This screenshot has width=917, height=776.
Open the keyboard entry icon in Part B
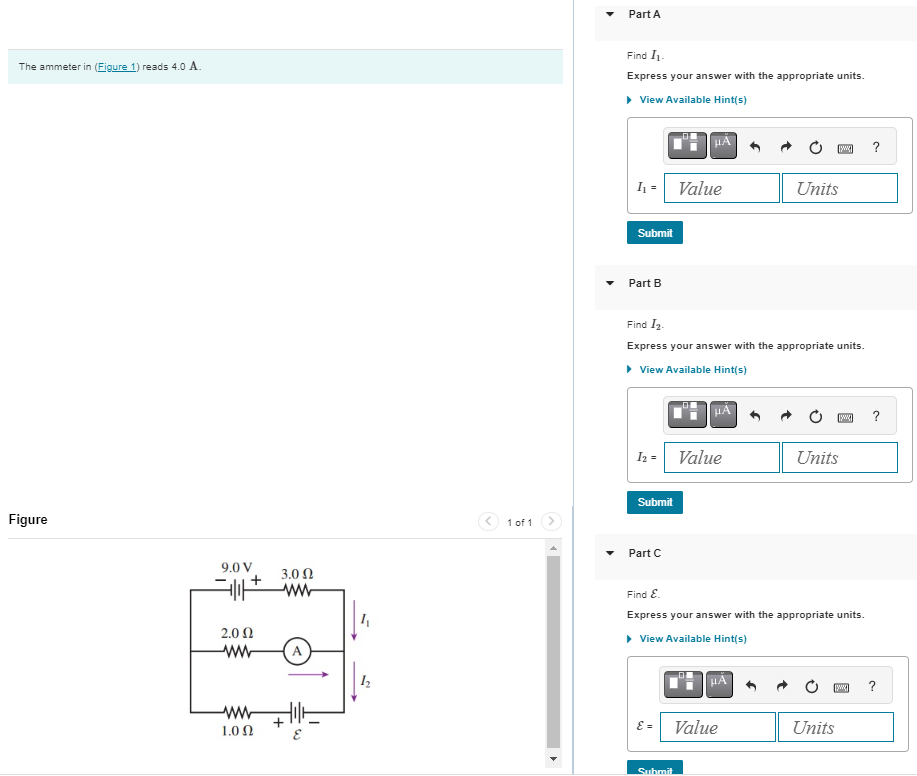845,417
